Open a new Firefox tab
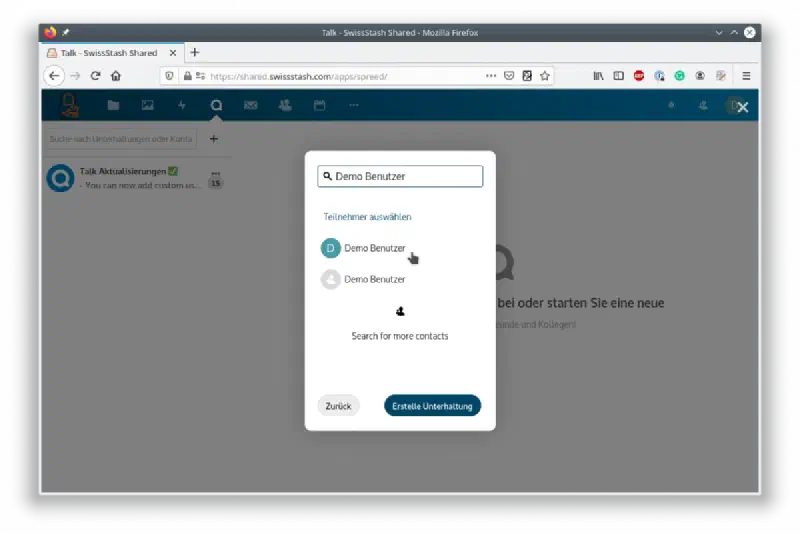Image resolution: width=800 pixels, height=534 pixels. (194, 53)
